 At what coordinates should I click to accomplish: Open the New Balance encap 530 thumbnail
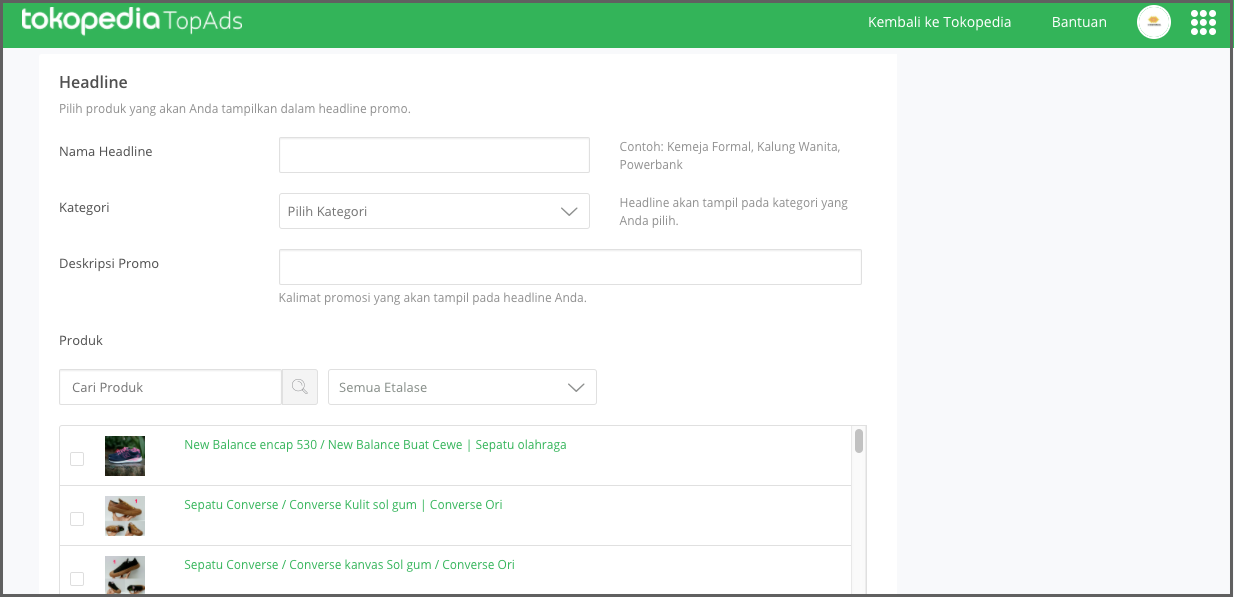(125, 456)
